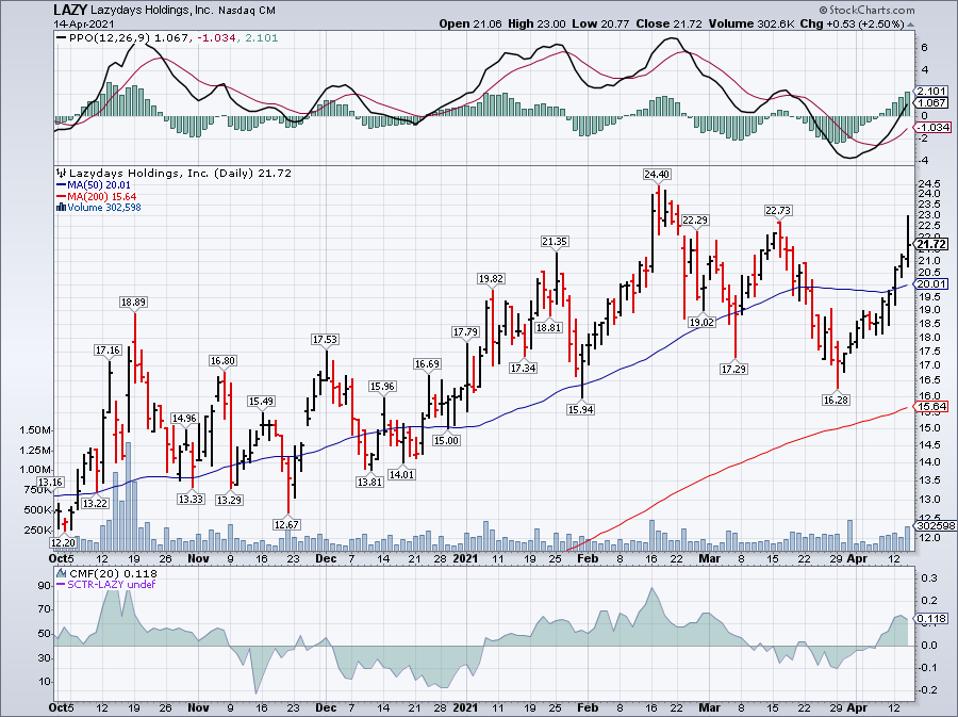Click the 18.81 price label

[548, 327]
